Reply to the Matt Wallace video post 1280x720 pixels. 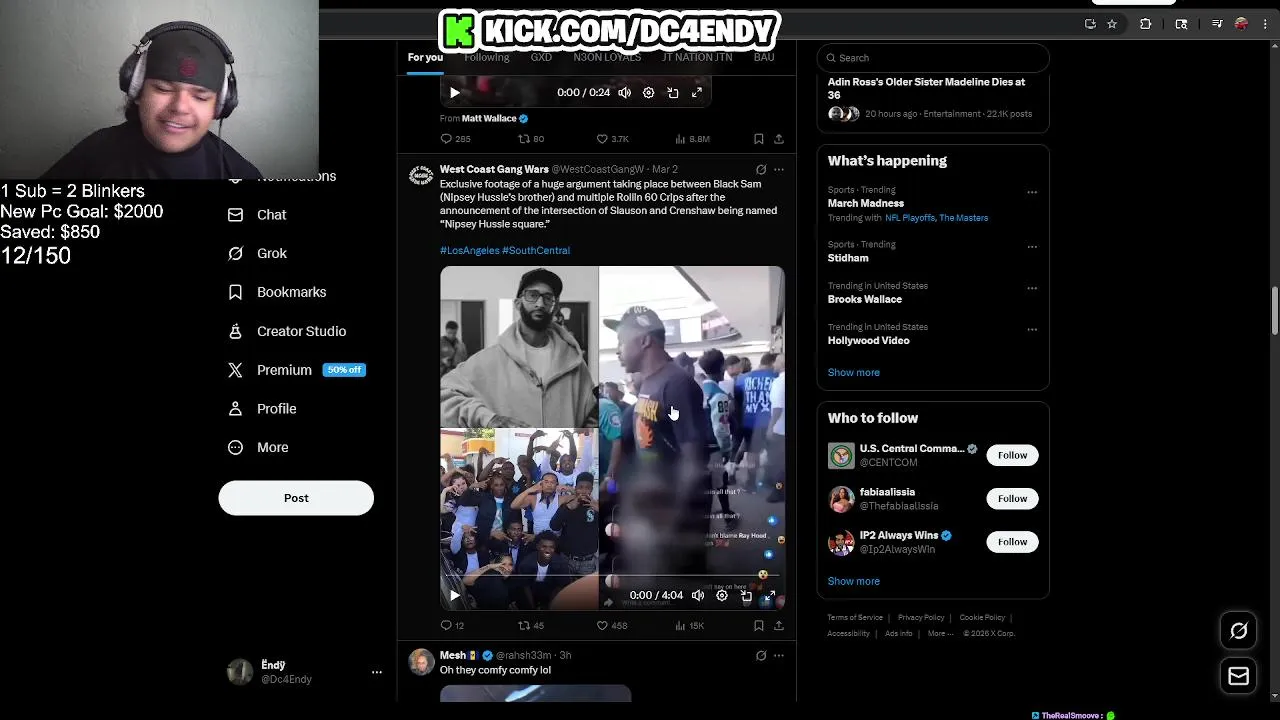point(447,139)
